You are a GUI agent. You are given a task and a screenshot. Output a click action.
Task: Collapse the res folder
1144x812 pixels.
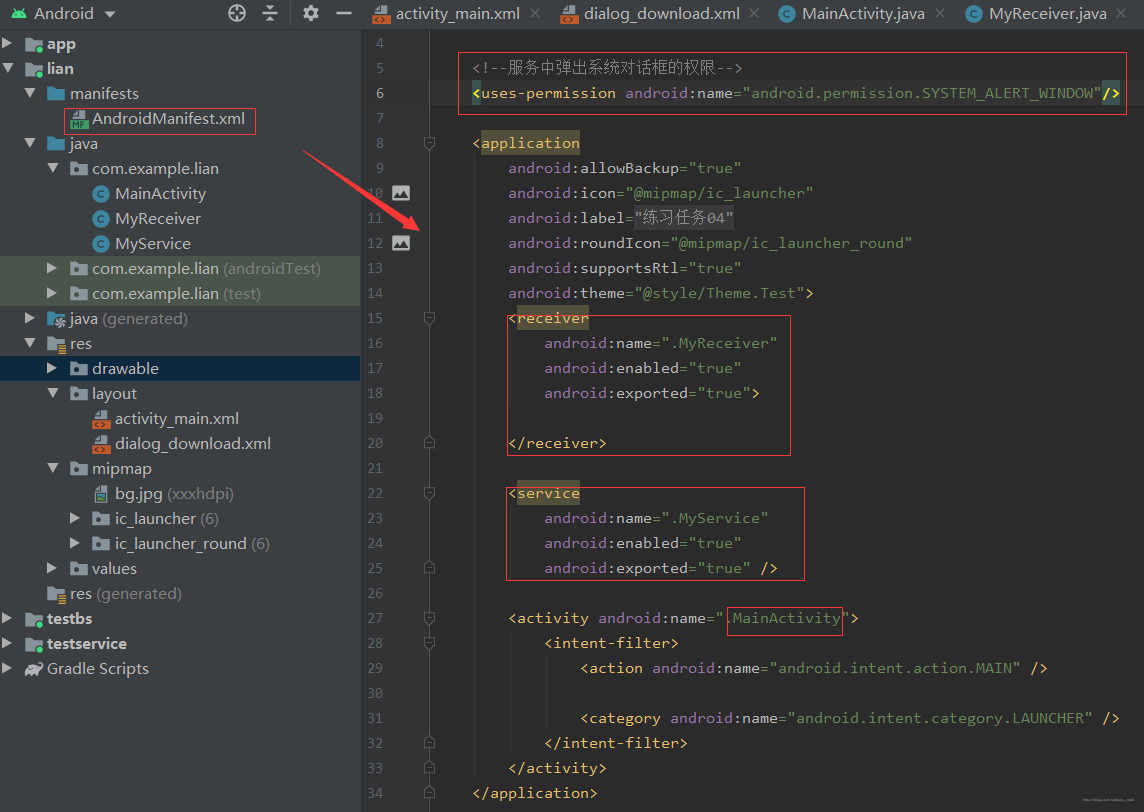click(x=30, y=342)
